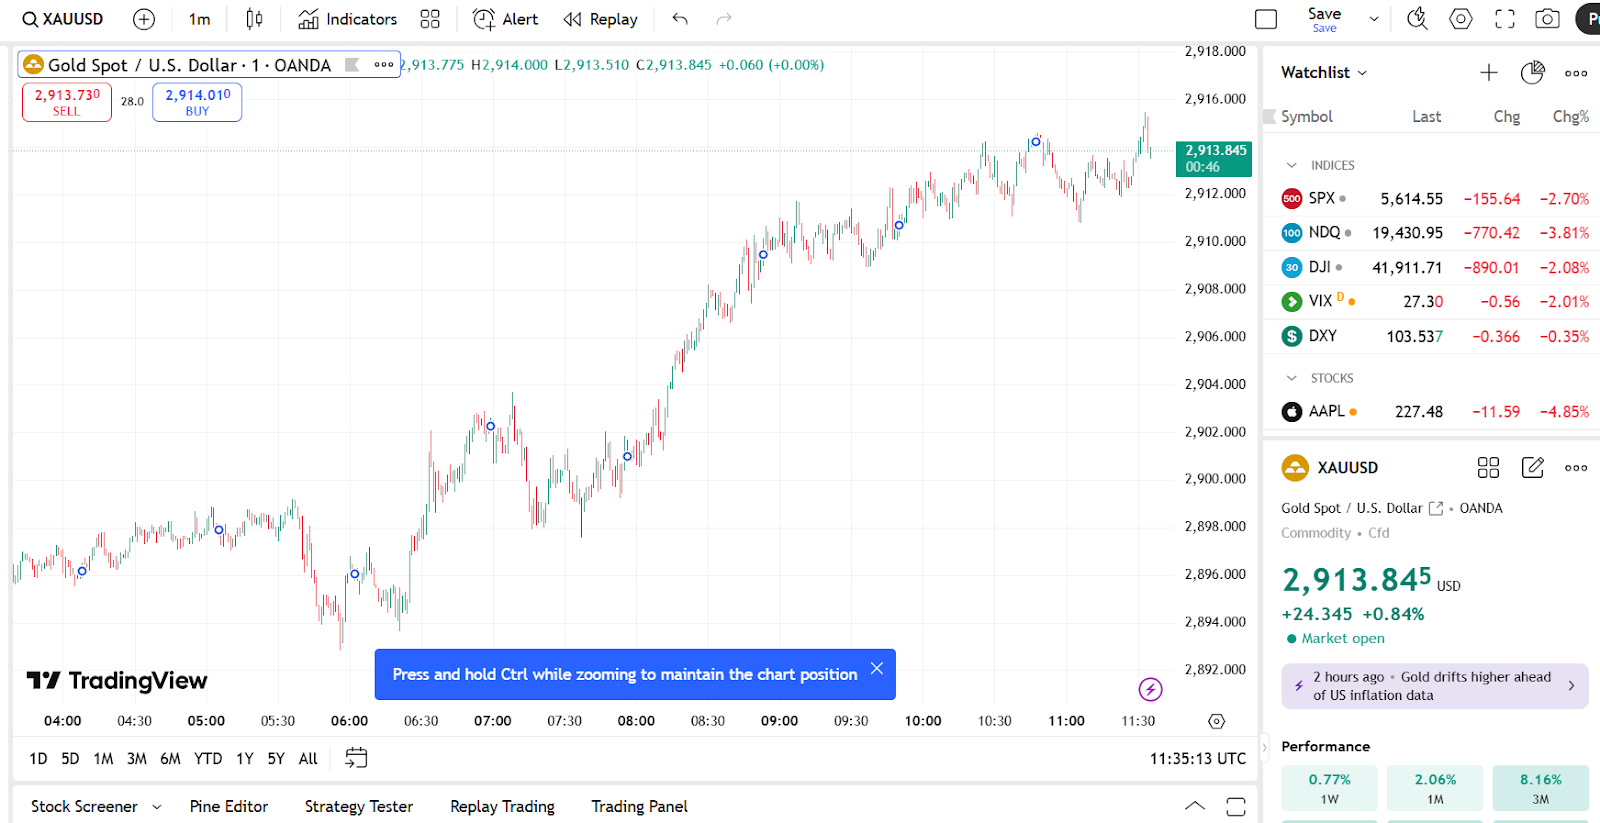Click the lightning bolt events icon on chart
This screenshot has width=1600, height=823.
click(1150, 689)
